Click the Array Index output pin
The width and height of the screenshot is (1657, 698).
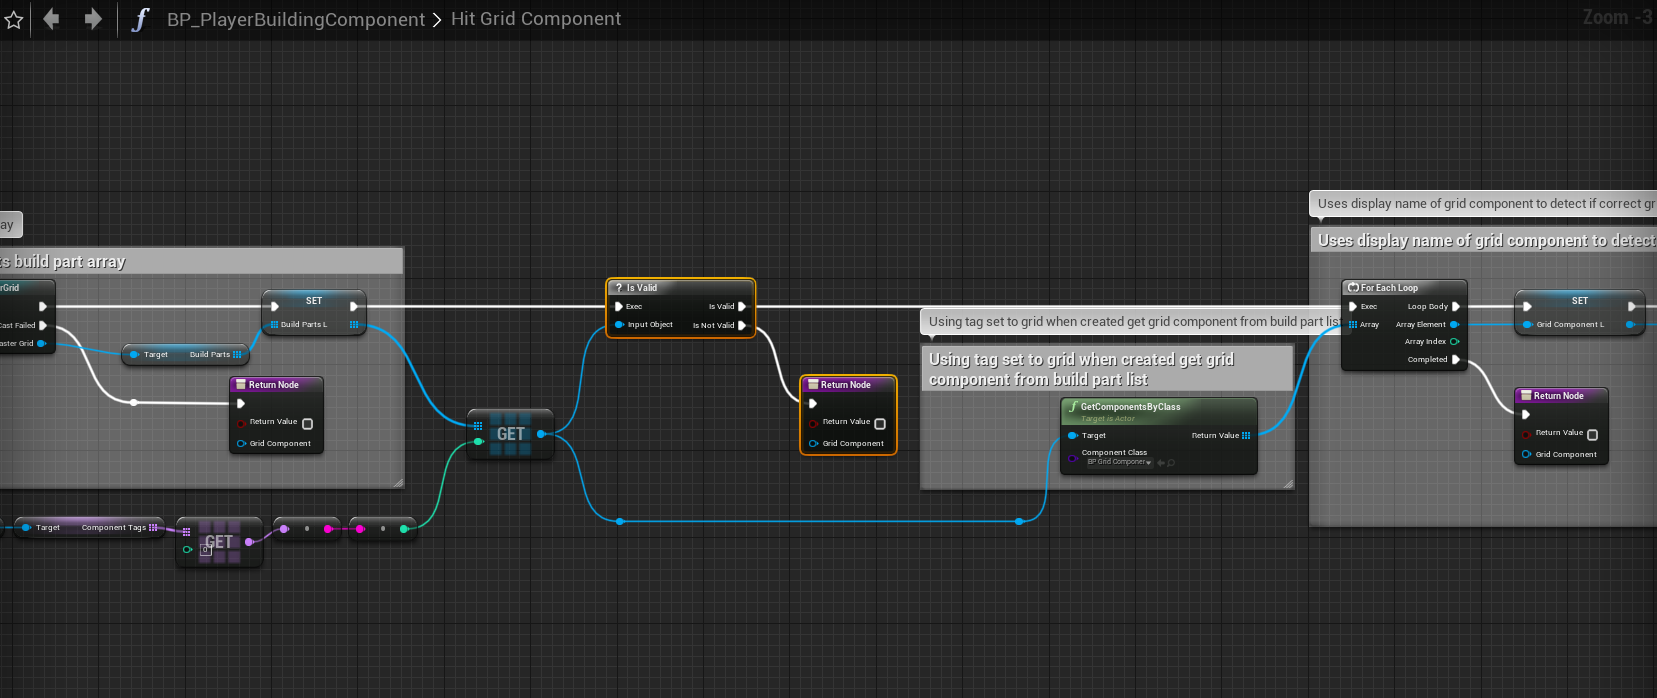(x=1454, y=342)
